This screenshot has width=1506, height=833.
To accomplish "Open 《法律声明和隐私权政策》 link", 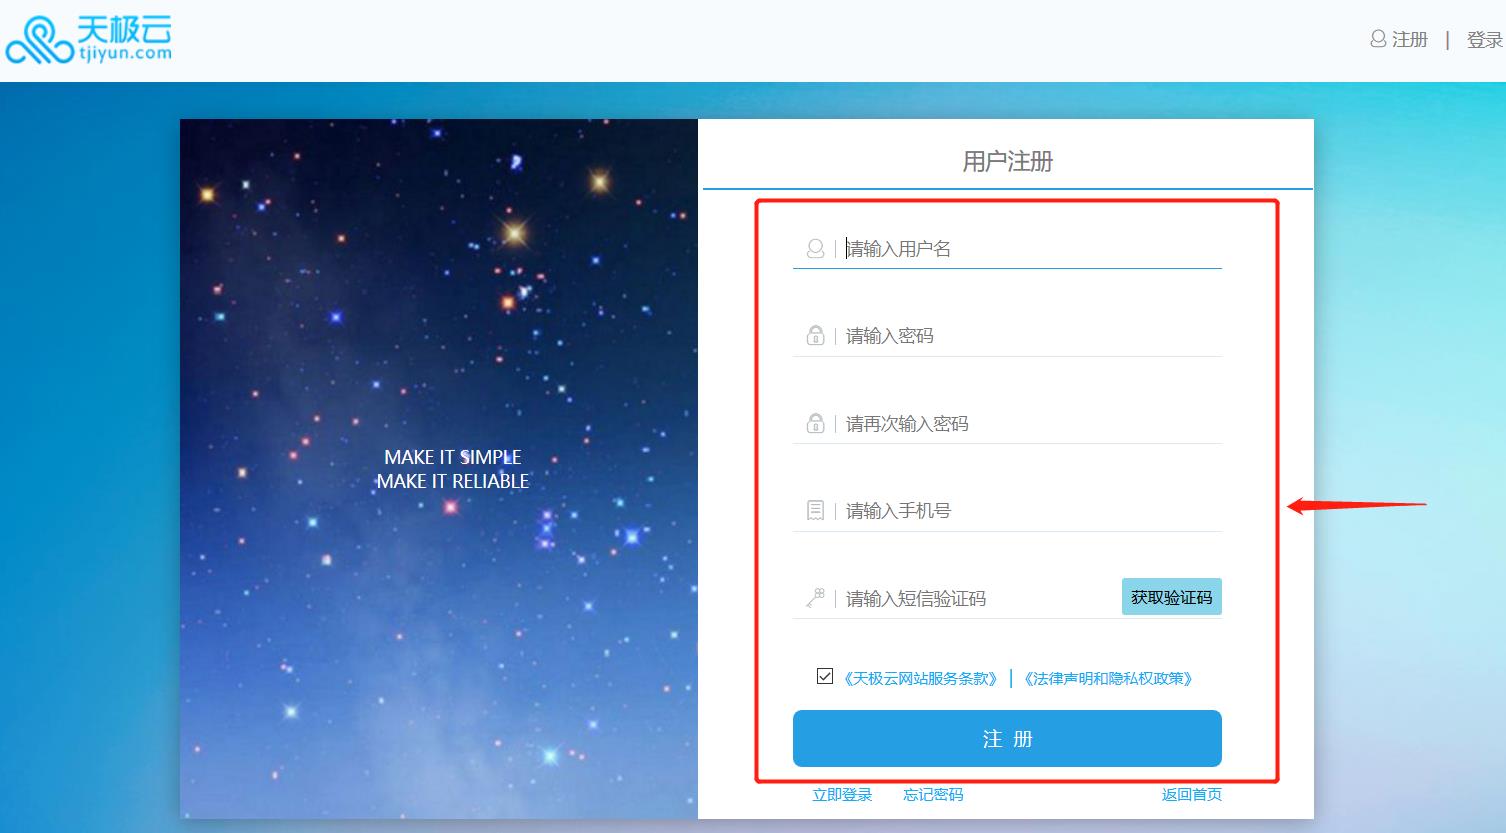I will (x=1107, y=678).
